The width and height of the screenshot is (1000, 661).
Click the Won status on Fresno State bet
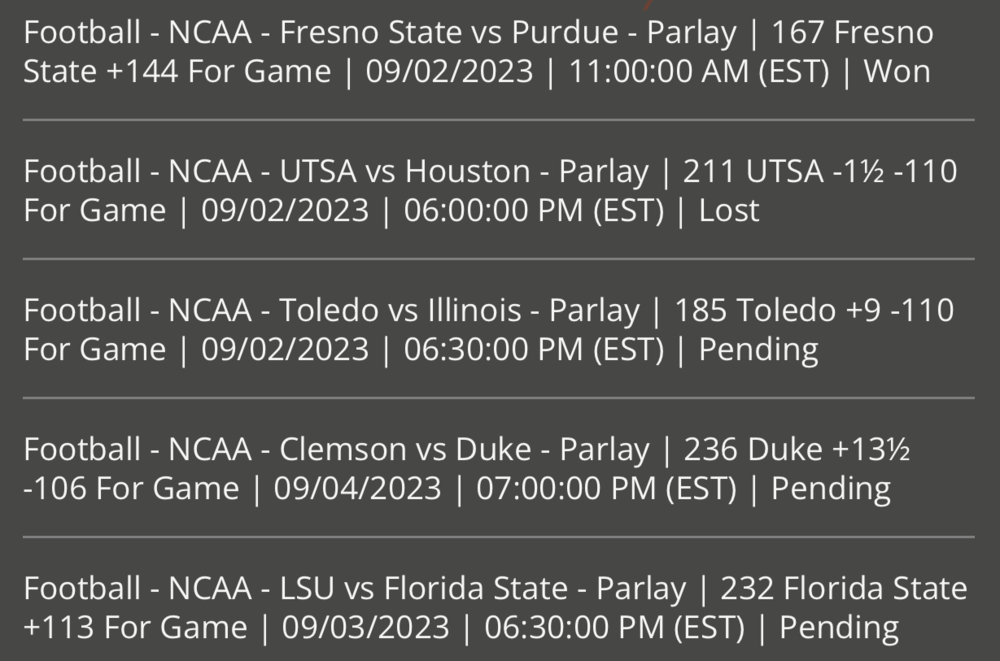[897, 72]
